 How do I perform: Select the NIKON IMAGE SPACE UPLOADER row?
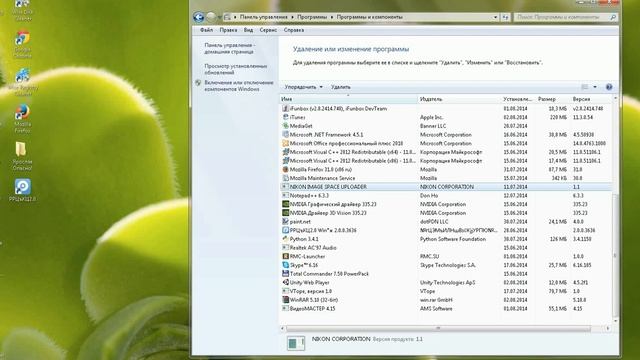tap(446, 187)
